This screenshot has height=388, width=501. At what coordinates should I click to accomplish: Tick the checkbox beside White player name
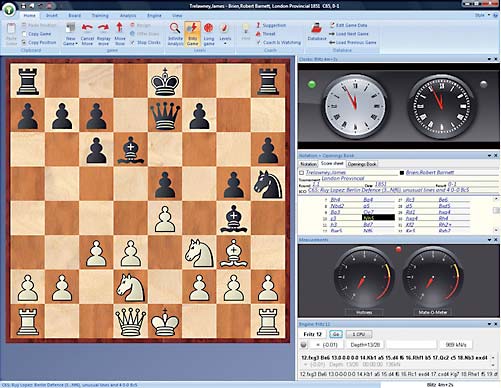tap(302, 173)
